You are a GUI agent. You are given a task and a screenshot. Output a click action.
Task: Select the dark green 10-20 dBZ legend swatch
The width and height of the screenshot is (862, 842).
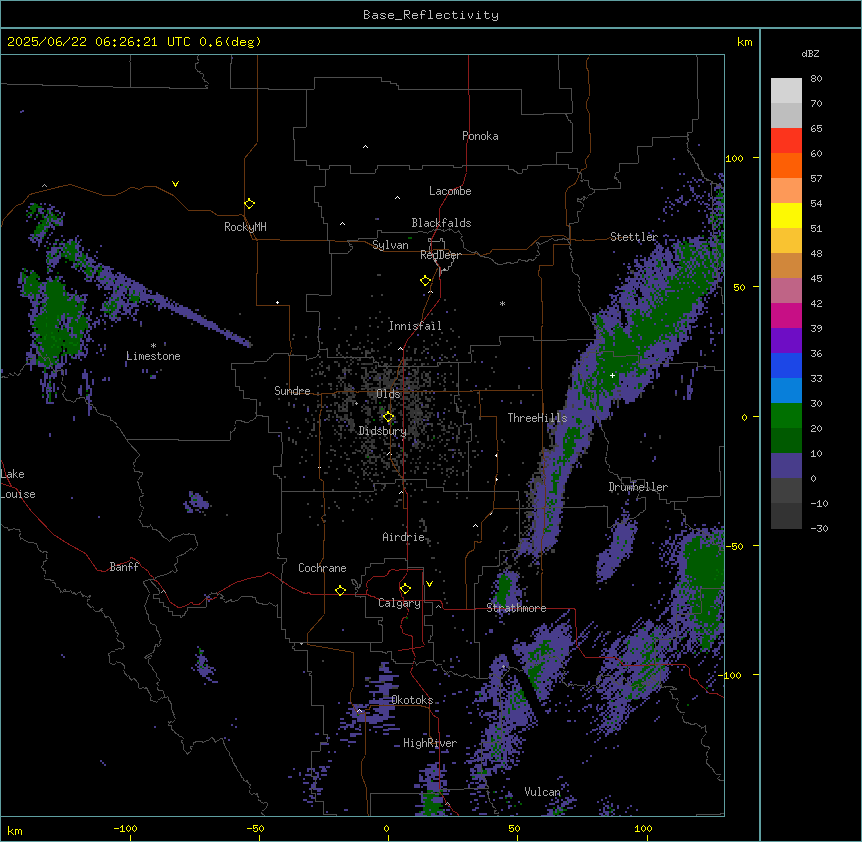pos(786,441)
